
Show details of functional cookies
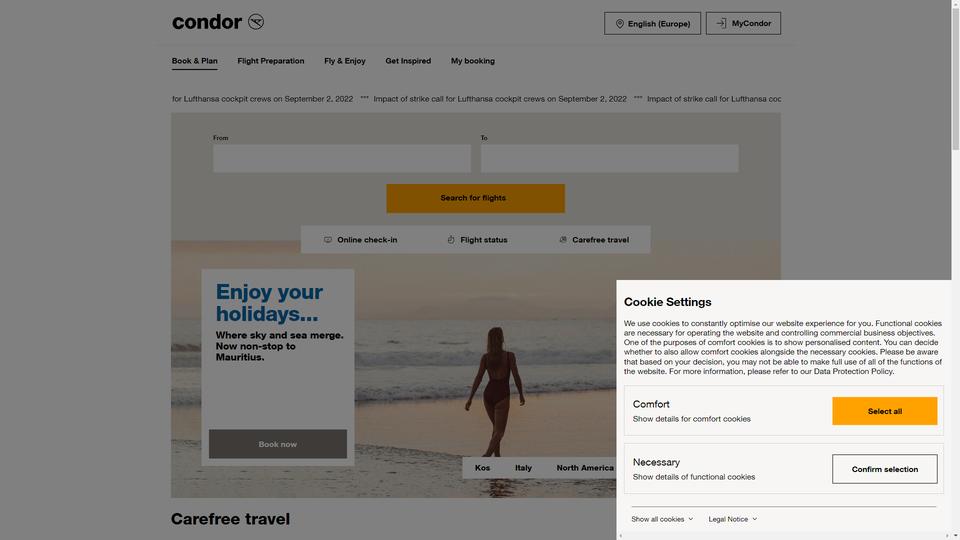[x=694, y=477]
